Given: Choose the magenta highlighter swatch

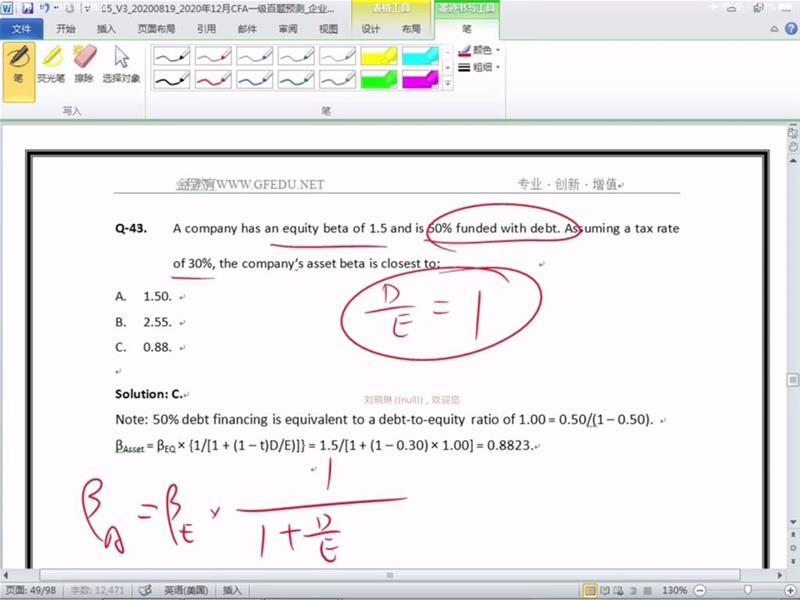Looking at the screenshot, I should click(x=420, y=79).
